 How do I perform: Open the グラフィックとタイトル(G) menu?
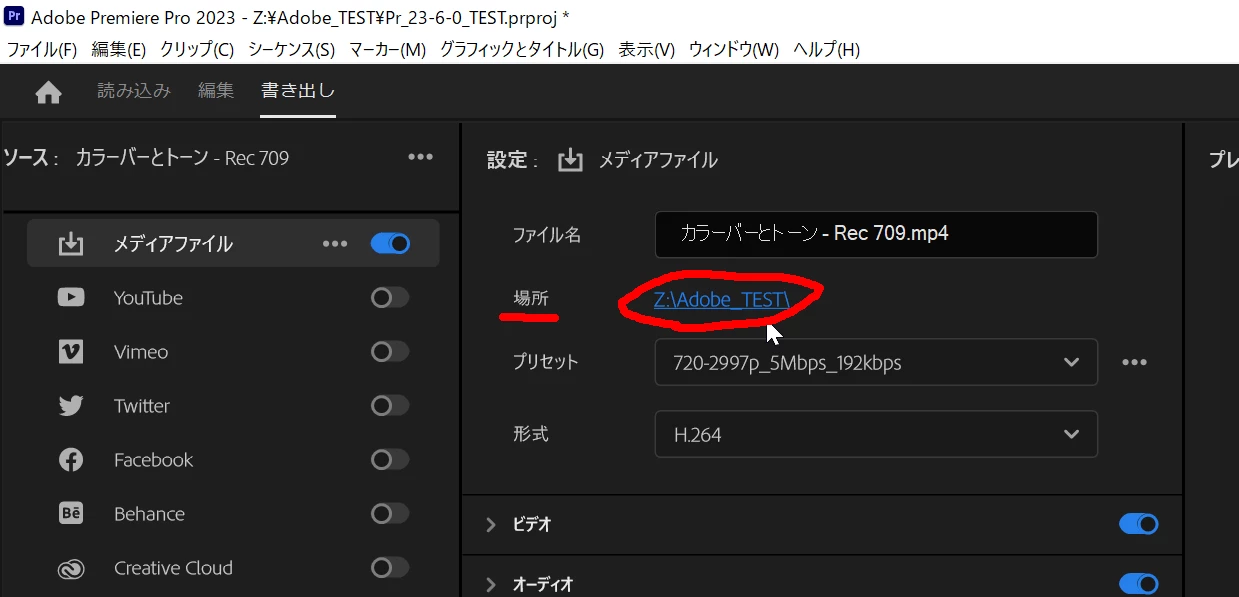(522, 49)
